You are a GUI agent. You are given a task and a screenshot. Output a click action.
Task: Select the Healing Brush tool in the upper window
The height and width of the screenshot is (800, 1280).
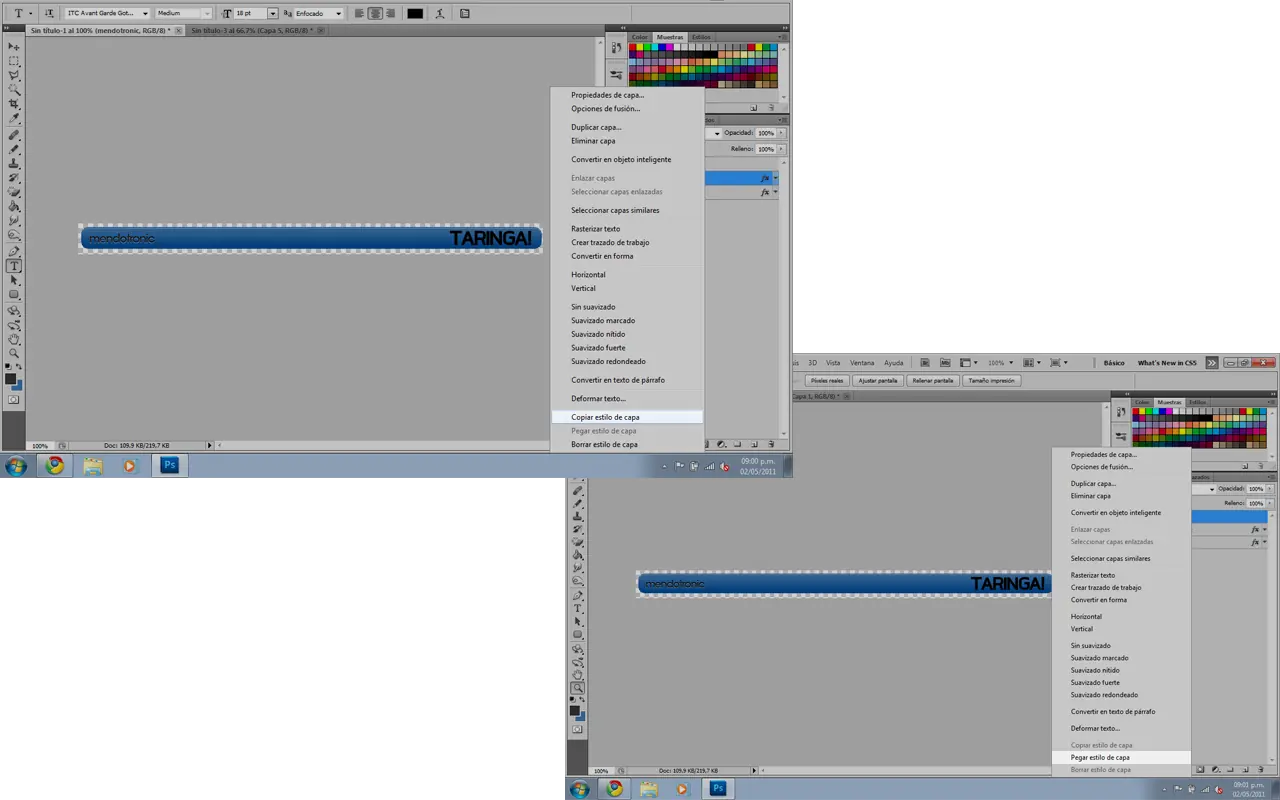(14, 135)
